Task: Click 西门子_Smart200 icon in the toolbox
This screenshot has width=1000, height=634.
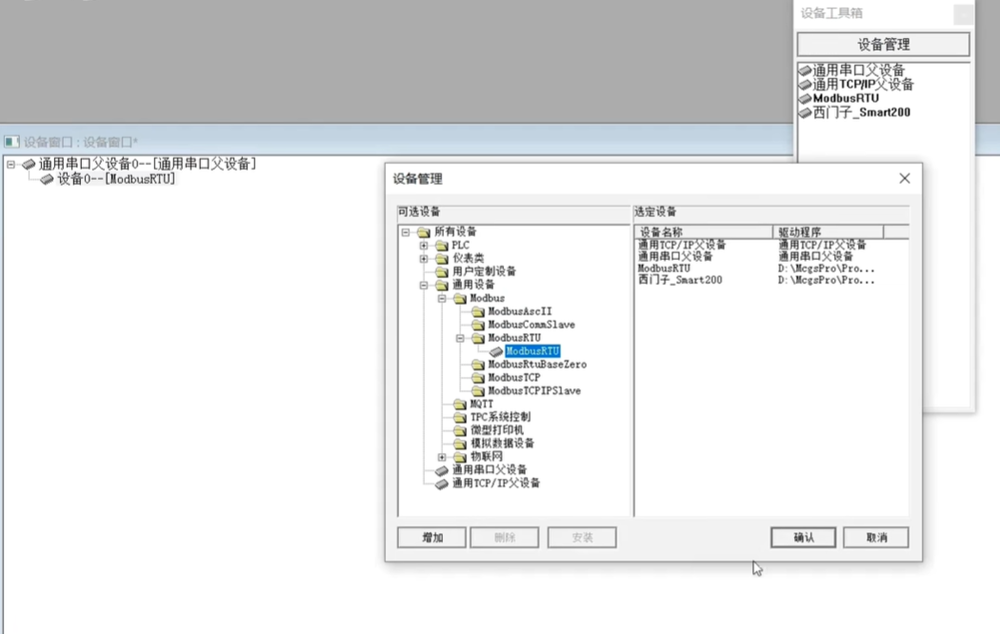Action: tap(805, 113)
